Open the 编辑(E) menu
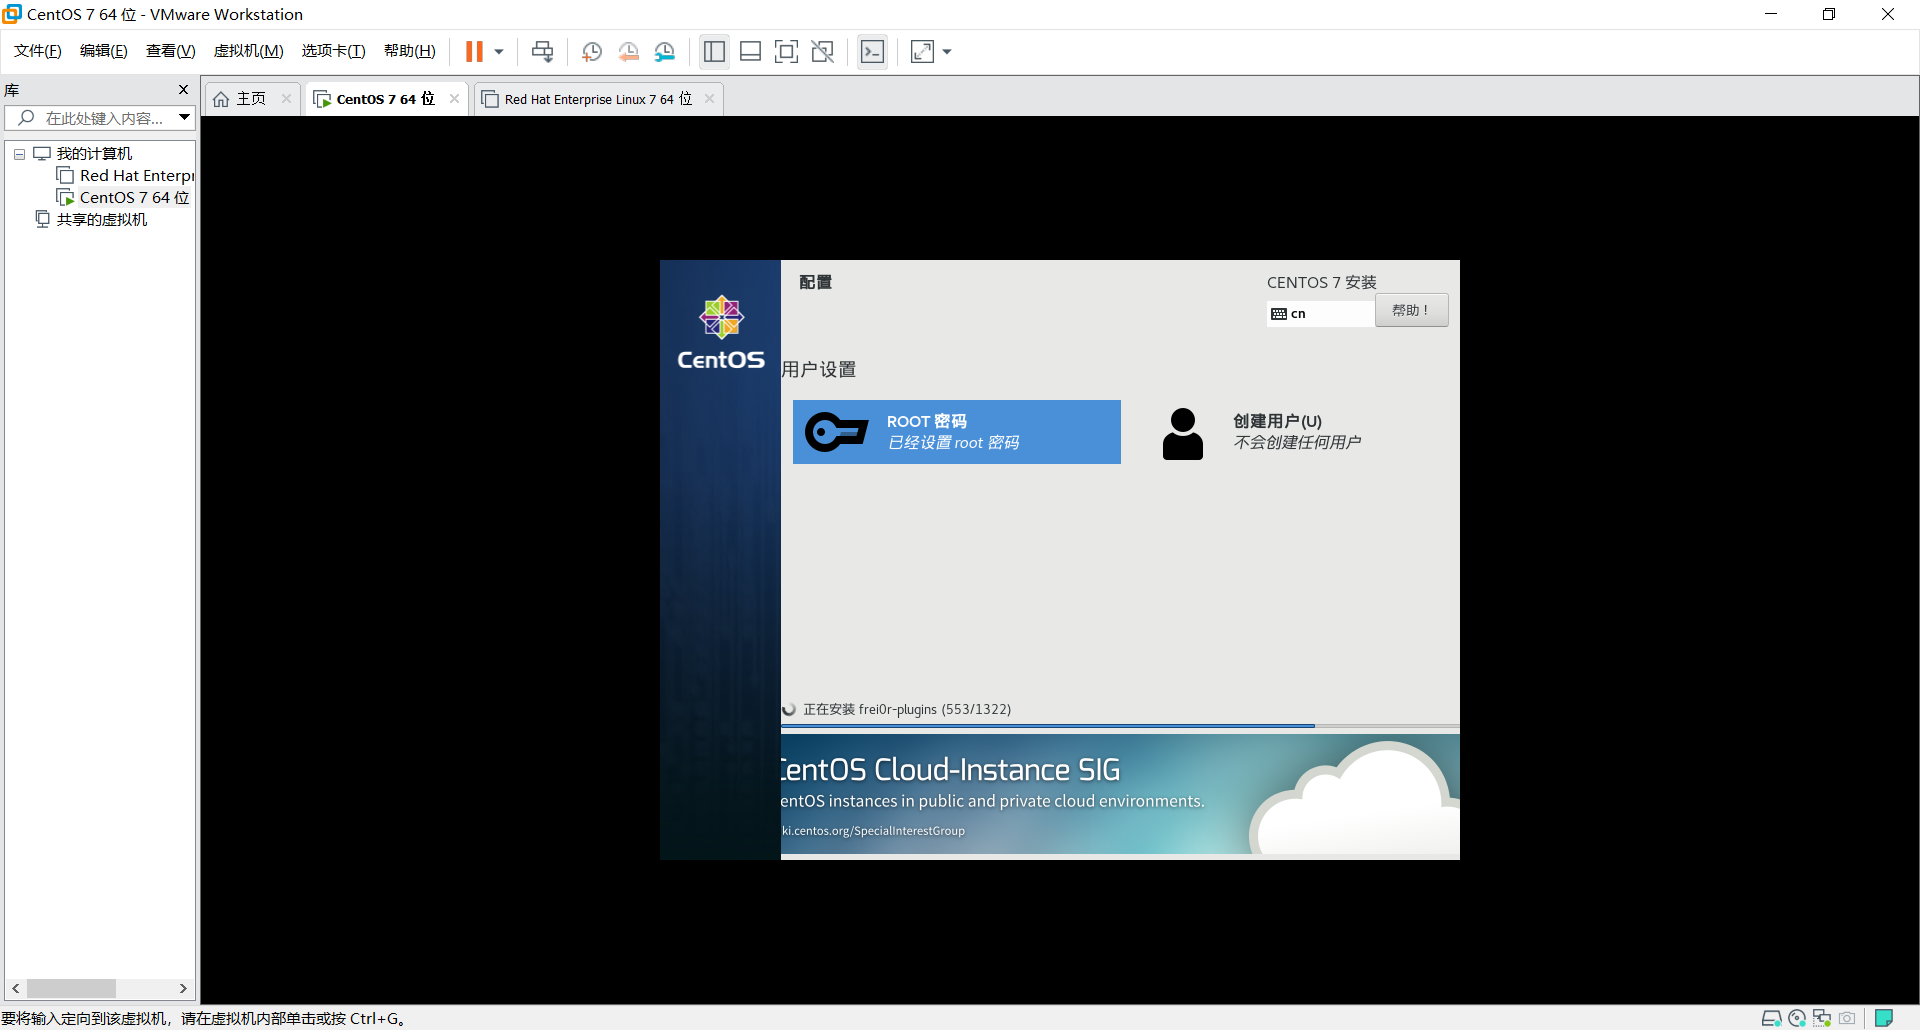The height and width of the screenshot is (1030, 1920). click(104, 51)
